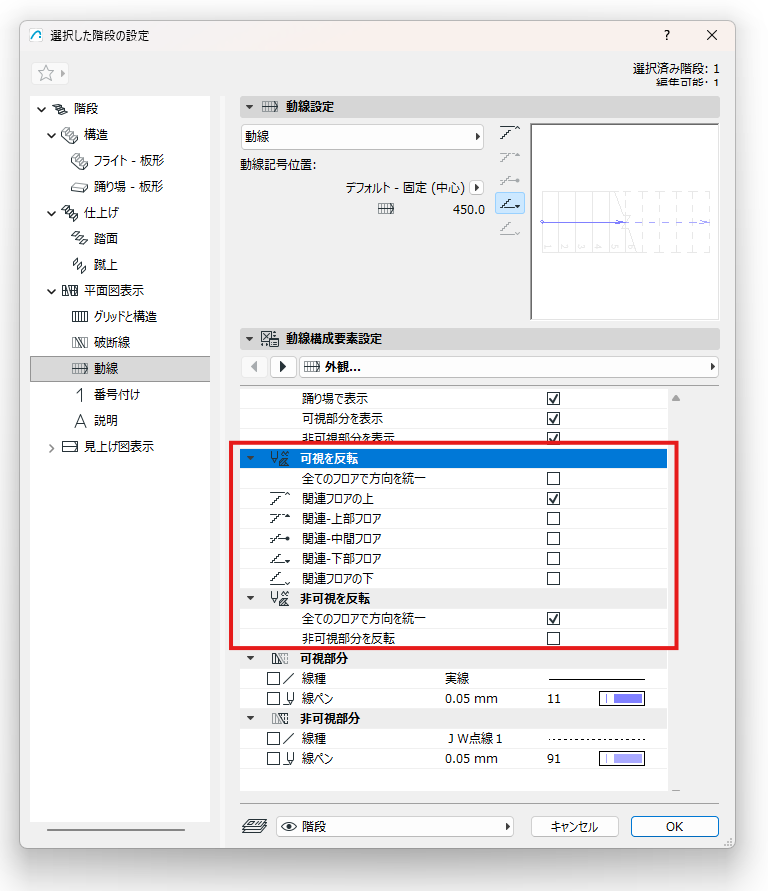The width and height of the screenshot is (768, 891).
Task: Click the 動線構成要素設定 panel header icon
Action: [270, 339]
